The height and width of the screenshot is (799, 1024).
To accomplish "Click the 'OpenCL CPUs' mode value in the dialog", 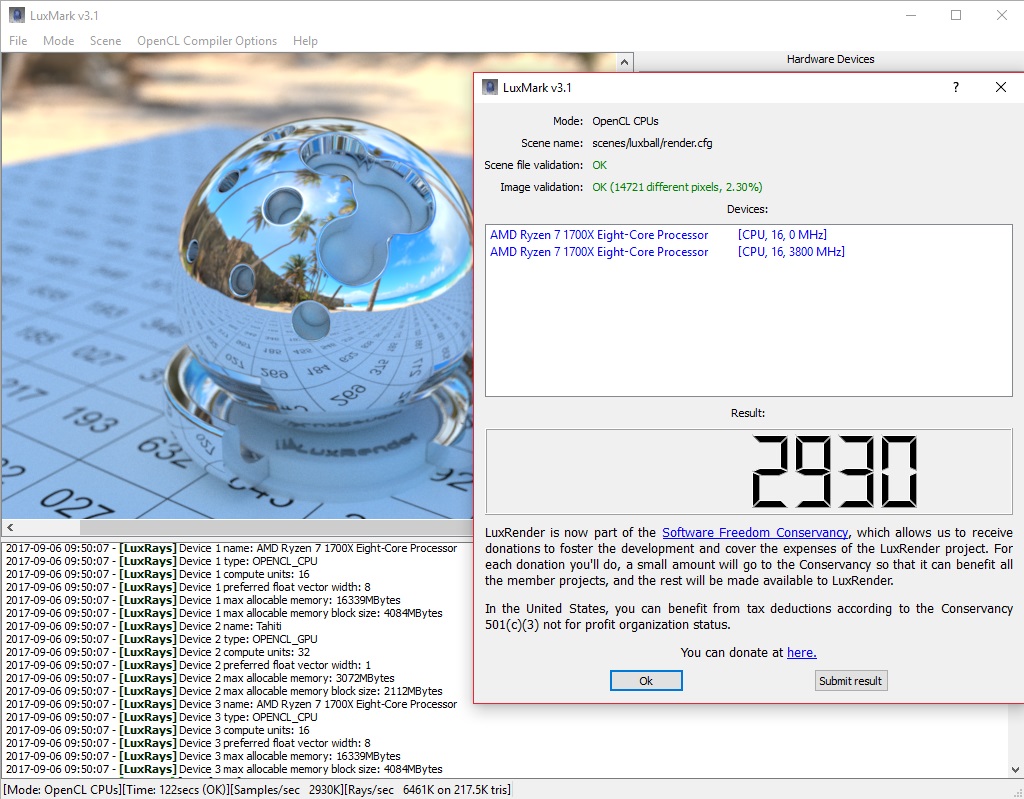I will tap(625, 121).
